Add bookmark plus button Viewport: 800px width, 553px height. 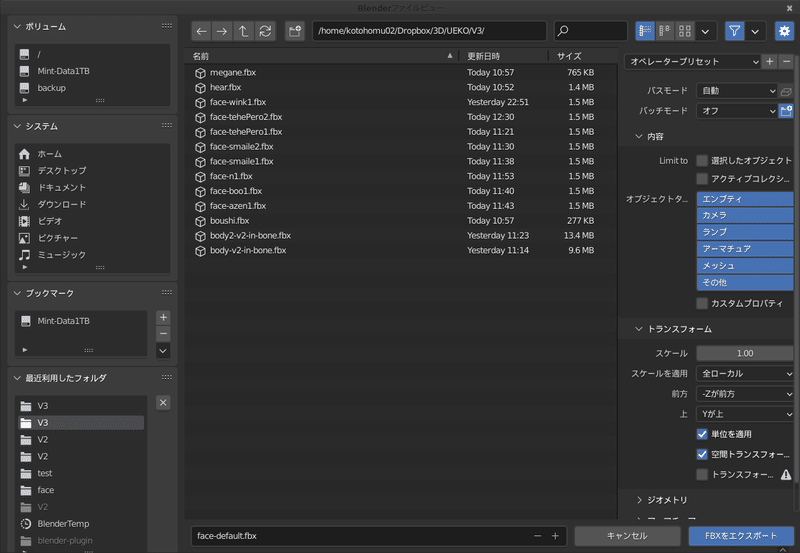(x=163, y=317)
